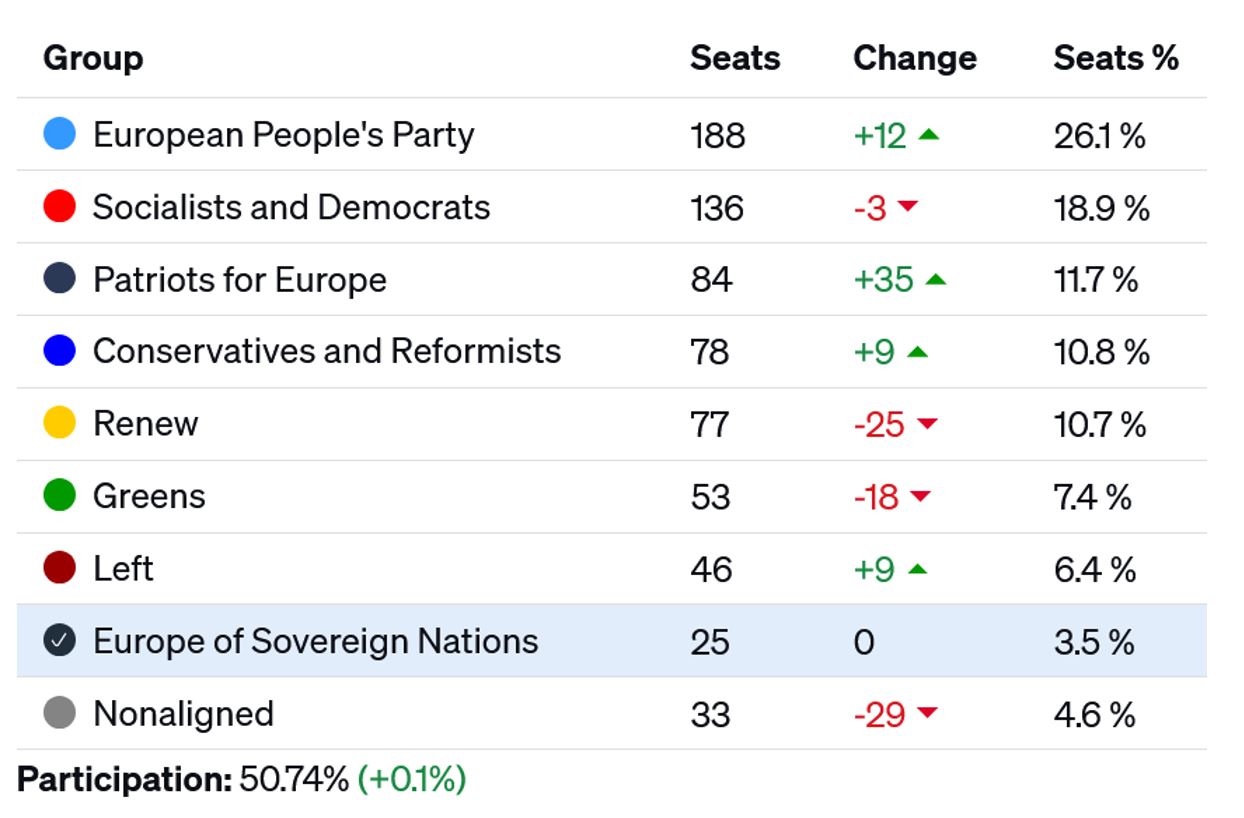The image size is (1244, 818).
Task: Toggle the Patriots for Europe dark dot
Action: click(60, 279)
